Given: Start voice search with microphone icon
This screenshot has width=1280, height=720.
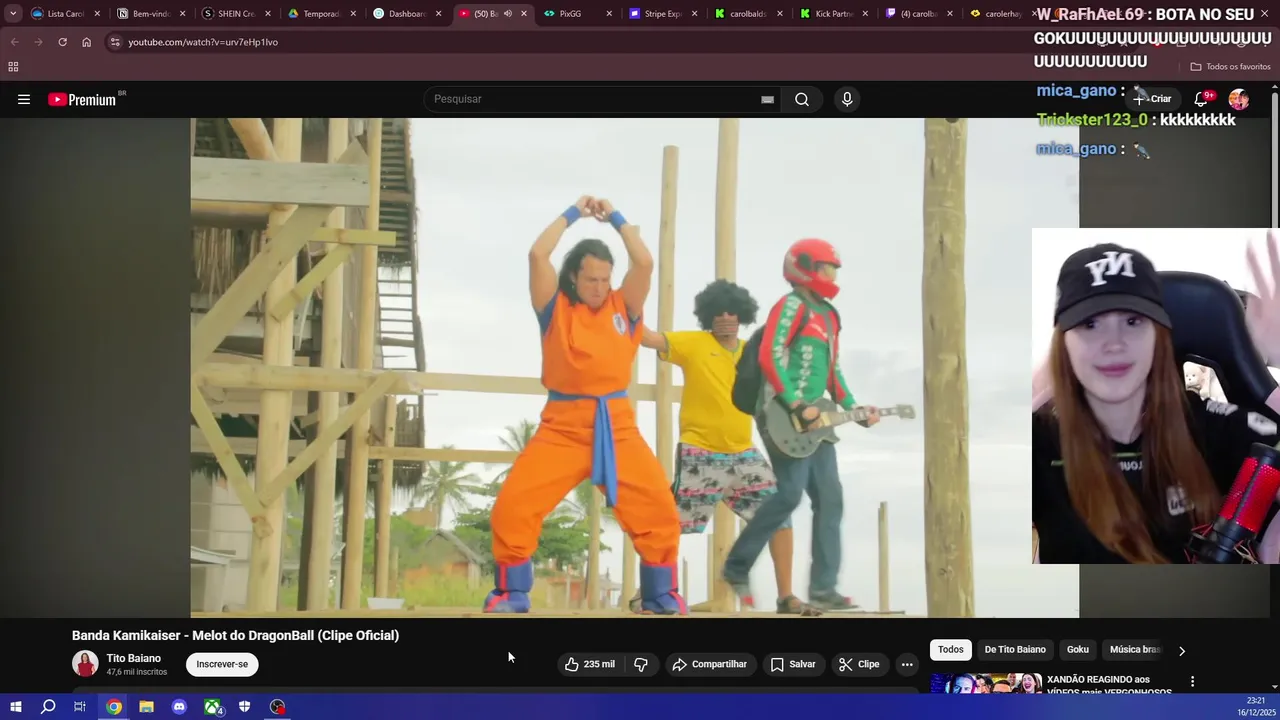Looking at the screenshot, I should click(847, 99).
